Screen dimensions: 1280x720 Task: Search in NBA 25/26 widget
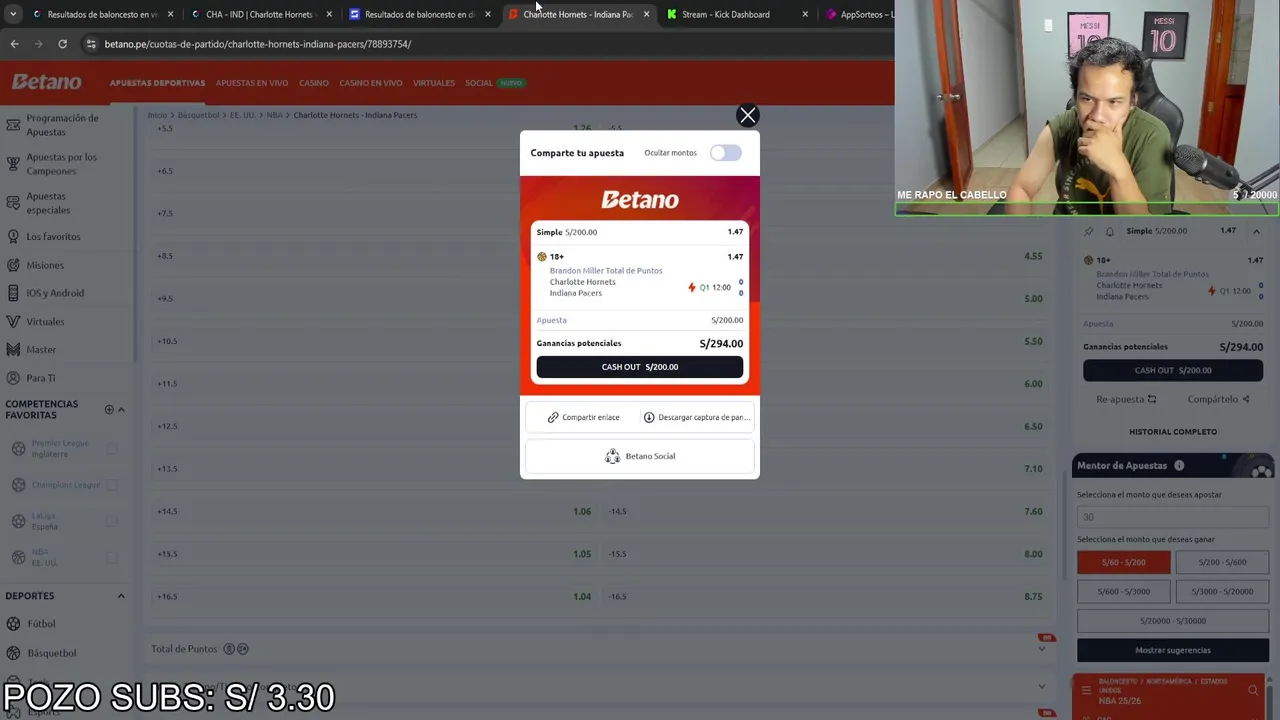1253,690
